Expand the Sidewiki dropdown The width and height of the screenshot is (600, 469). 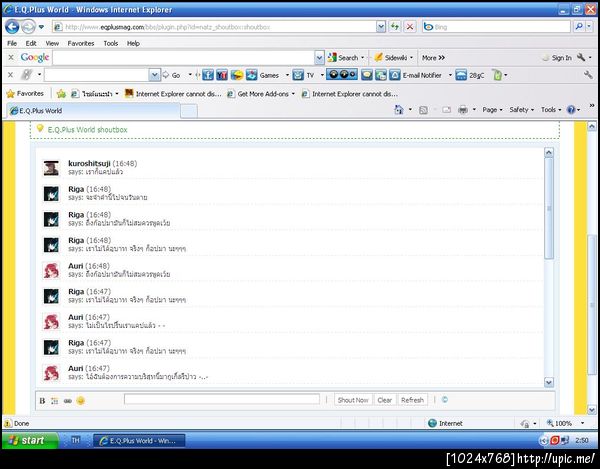point(411,58)
